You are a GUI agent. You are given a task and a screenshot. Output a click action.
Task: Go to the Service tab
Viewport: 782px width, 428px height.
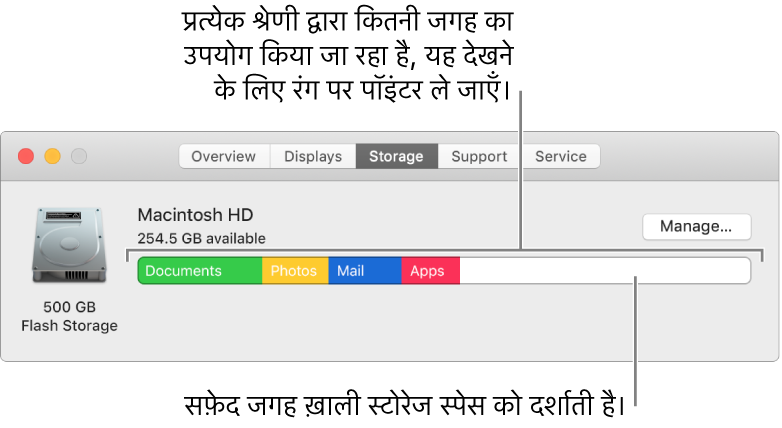(560, 156)
